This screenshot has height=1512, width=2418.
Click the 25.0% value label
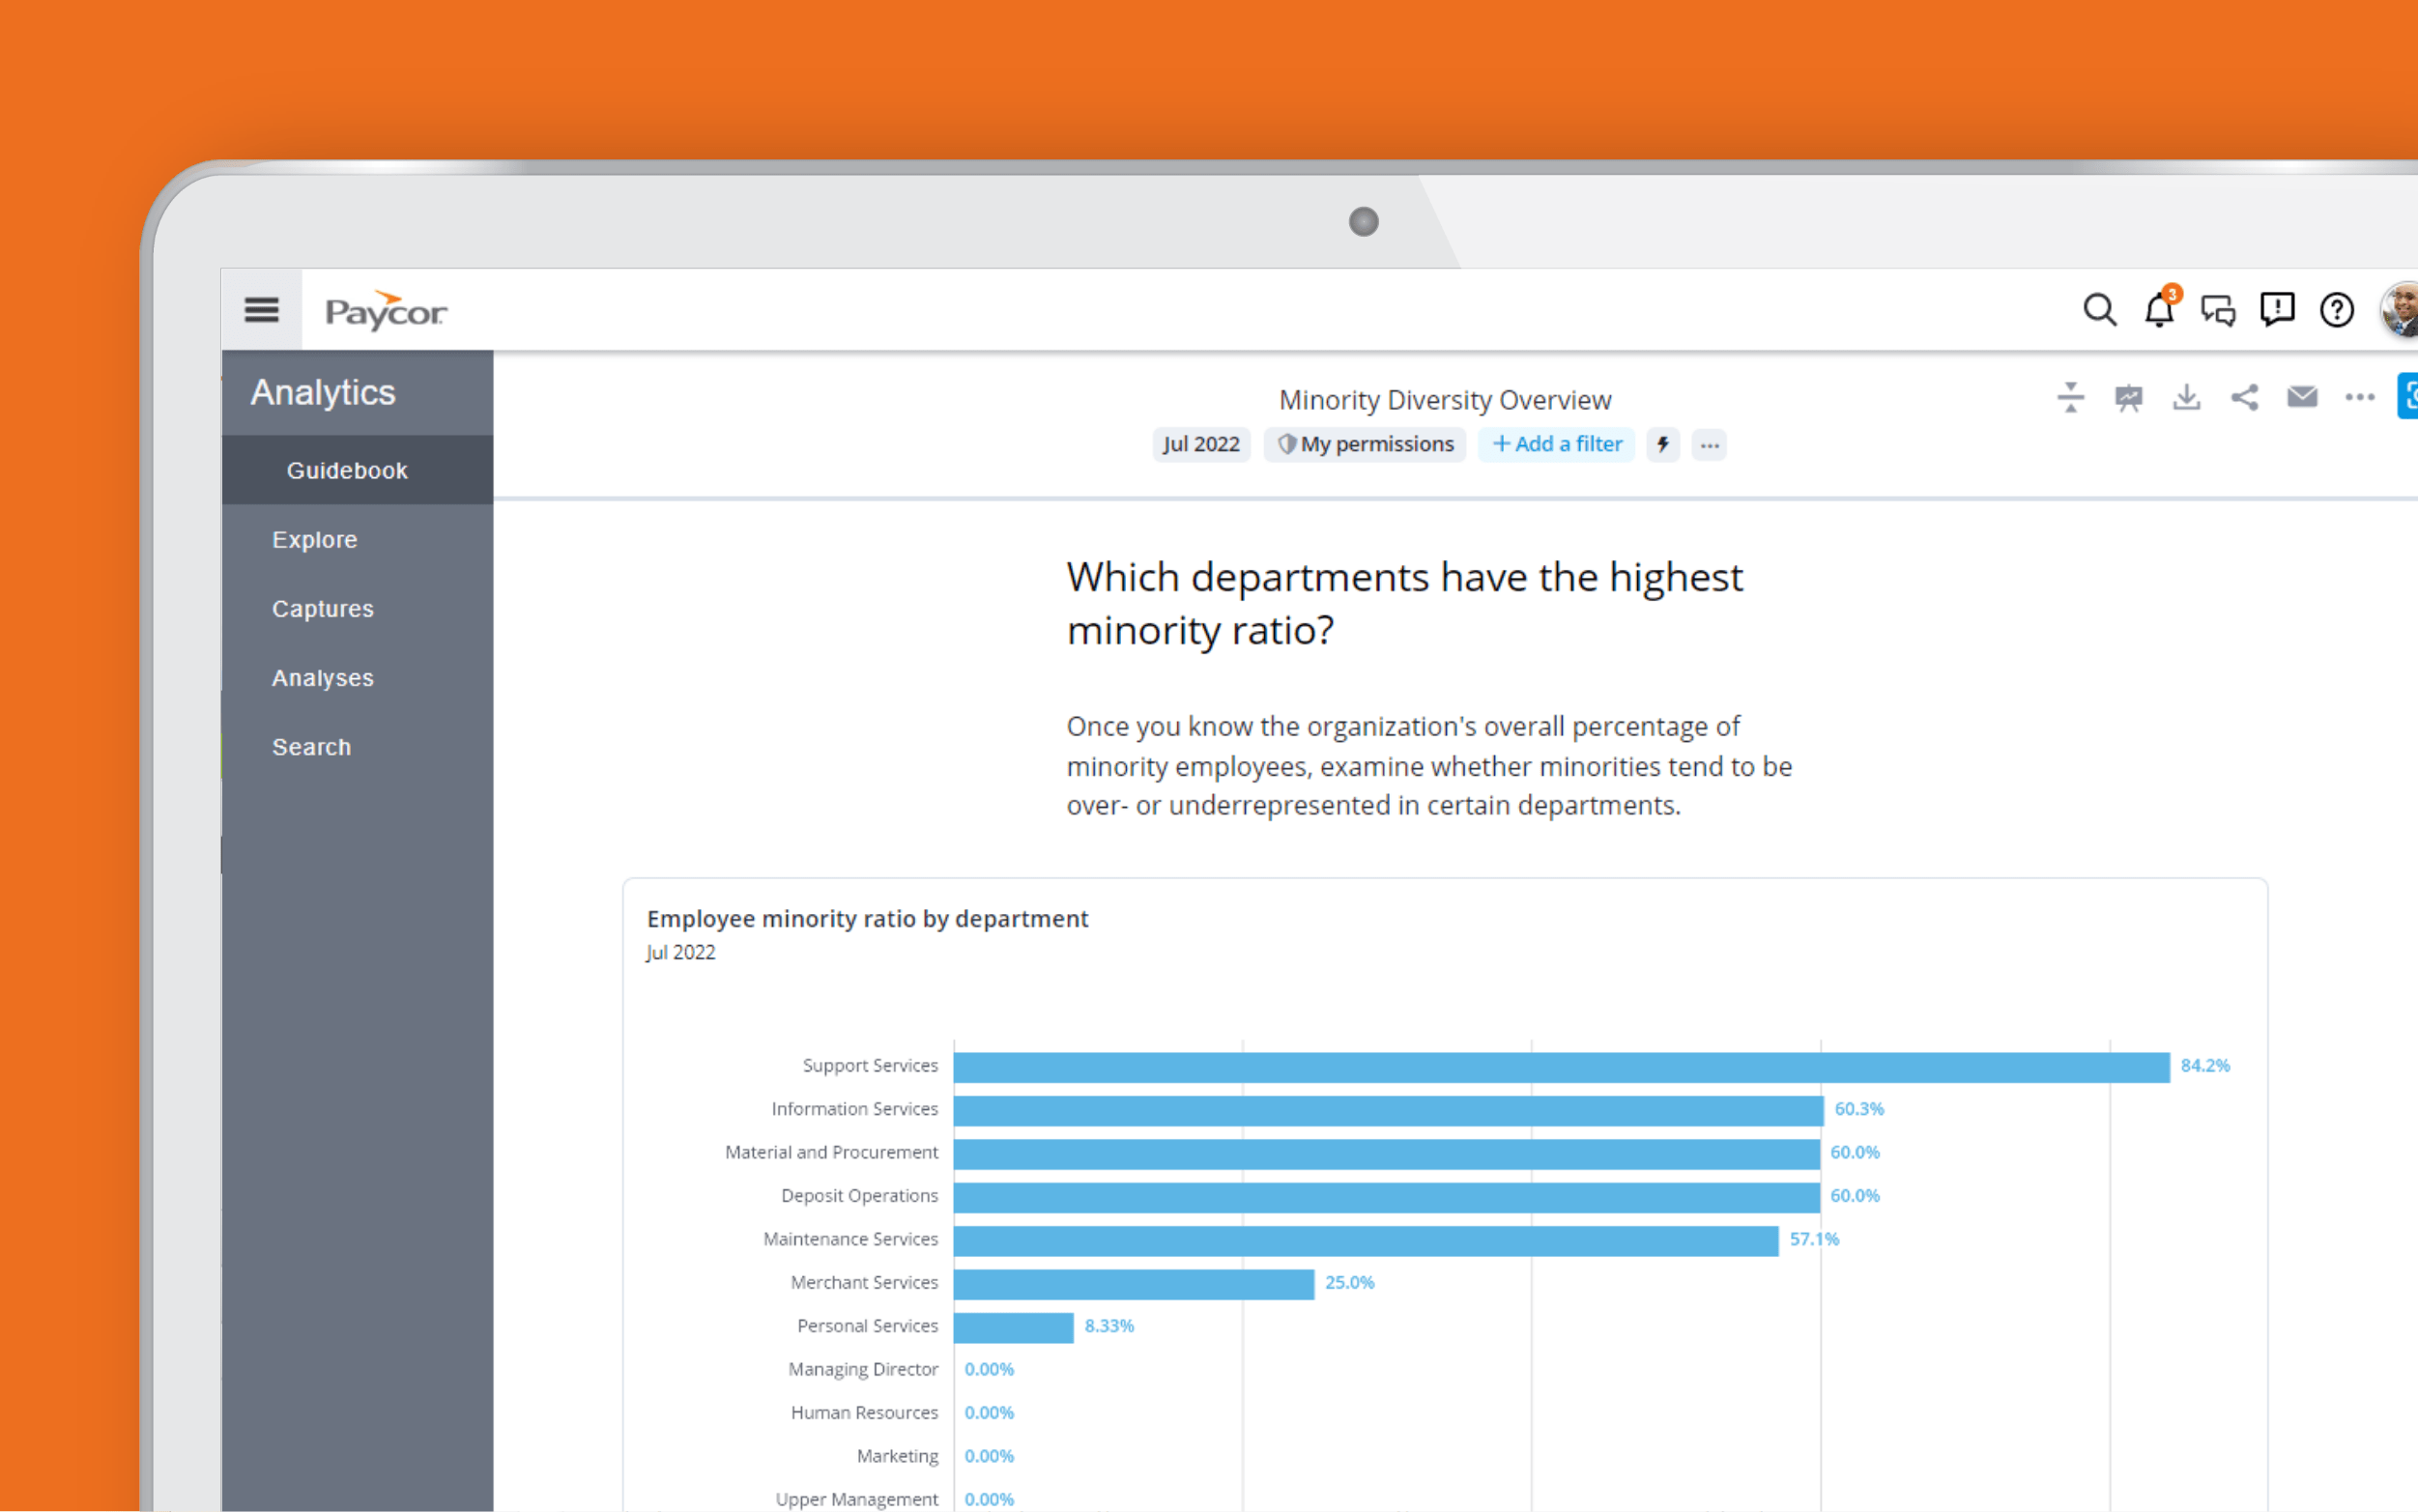point(1349,1282)
